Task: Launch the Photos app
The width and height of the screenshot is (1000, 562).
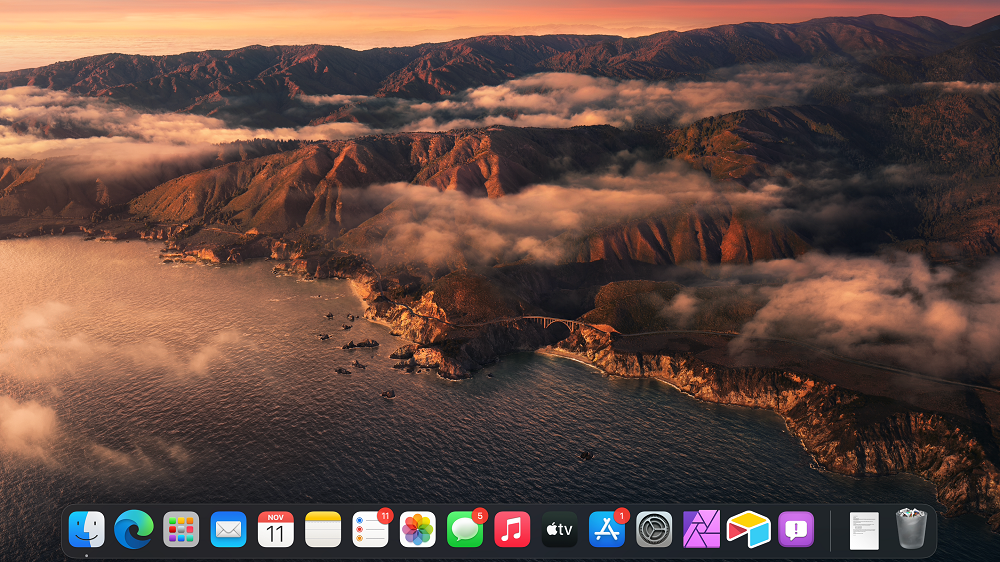Action: point(418,529)
